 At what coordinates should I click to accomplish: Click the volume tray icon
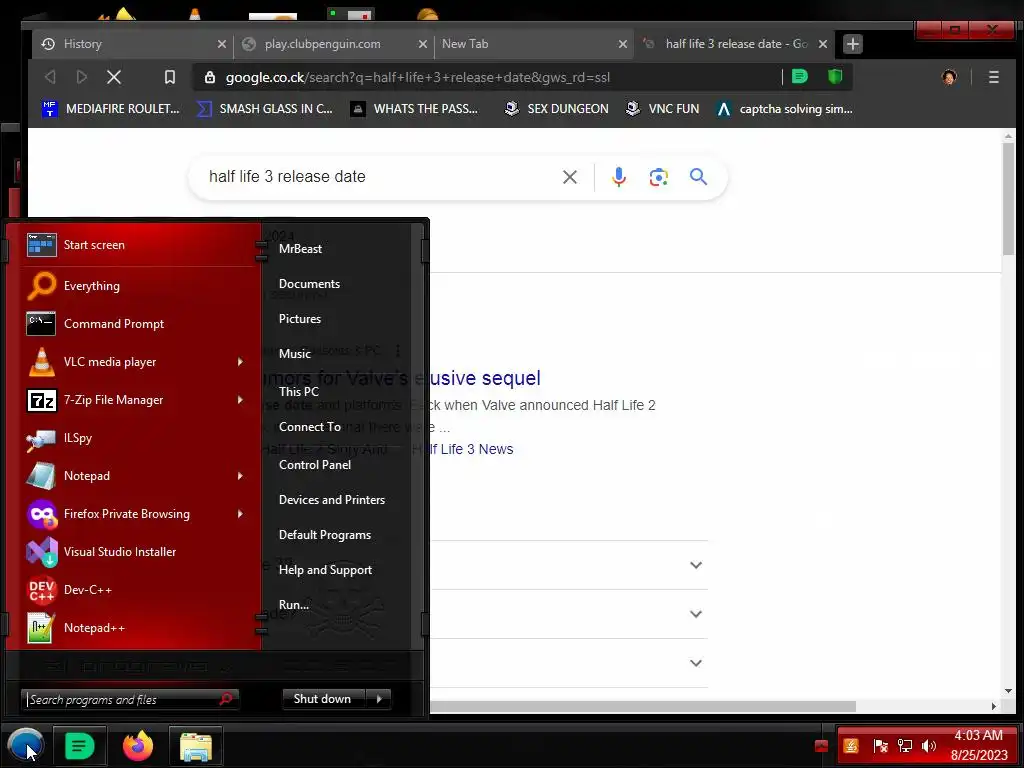(x=929, y=746)
